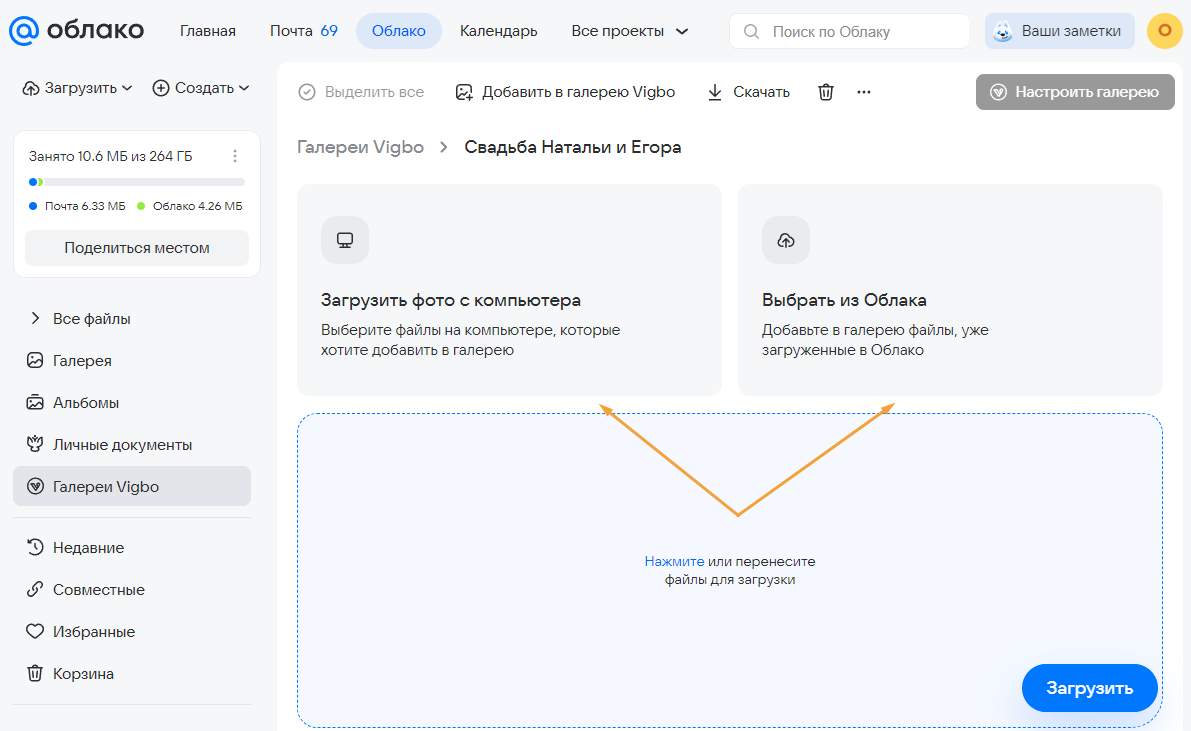Click the Недавние clock icon
The width and height of the screenshot is (1191, 731).
click(x=35, y=547)
